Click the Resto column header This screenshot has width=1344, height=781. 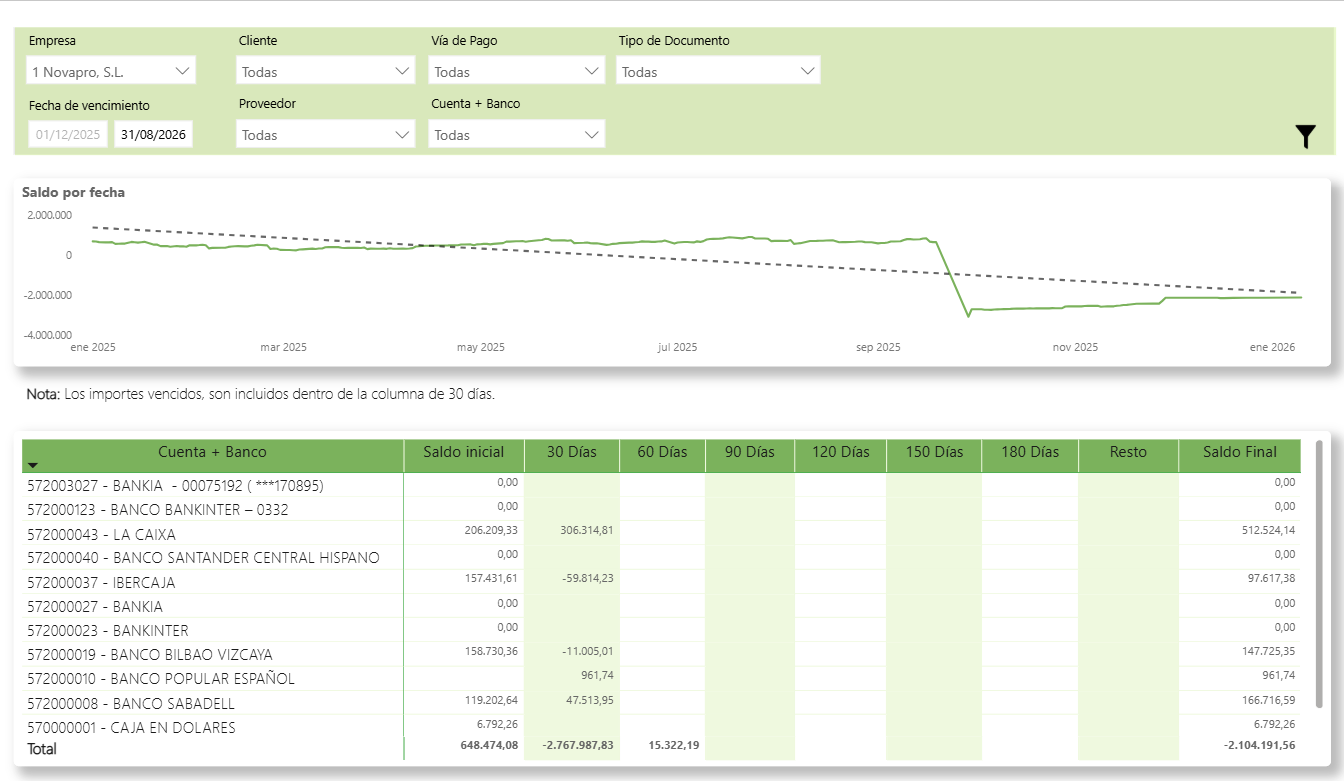1127,452
